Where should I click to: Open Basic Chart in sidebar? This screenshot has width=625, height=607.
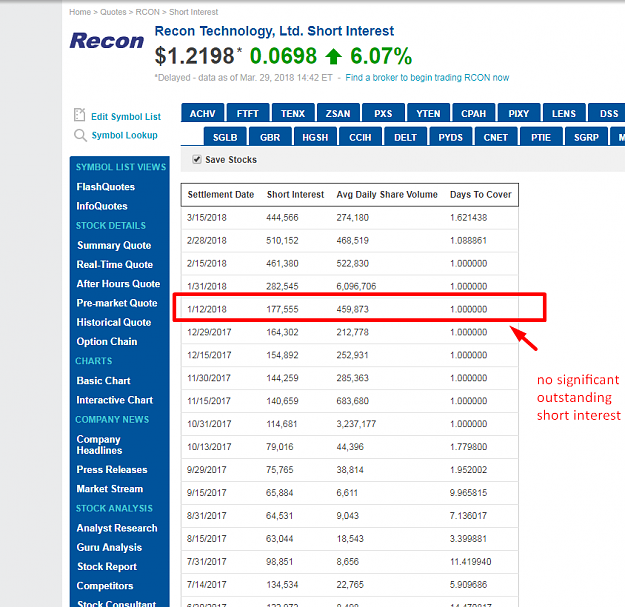point(103,381)
